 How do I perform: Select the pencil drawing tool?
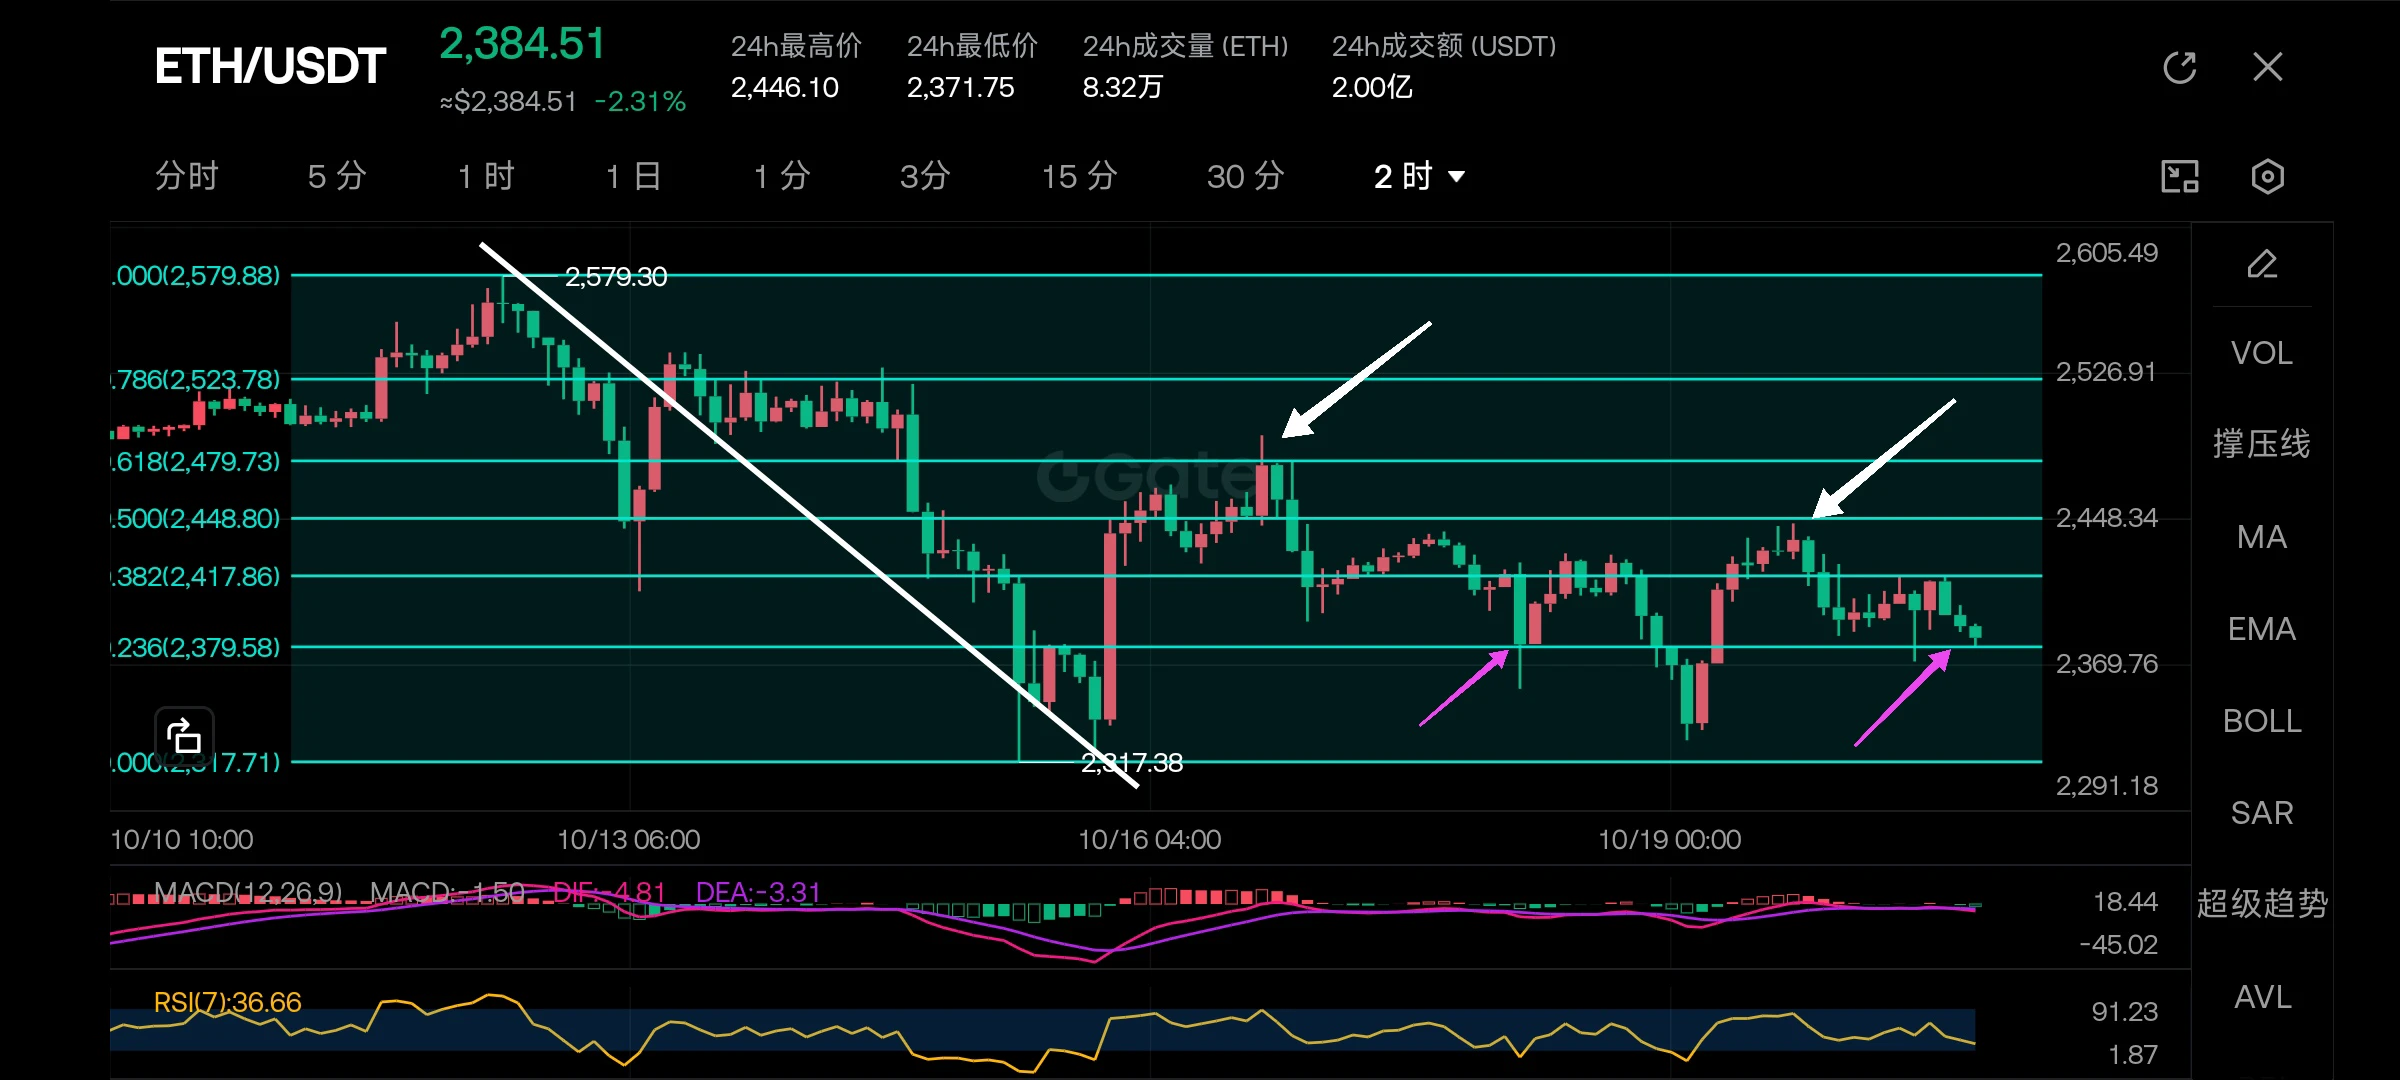pos(2262,264)
